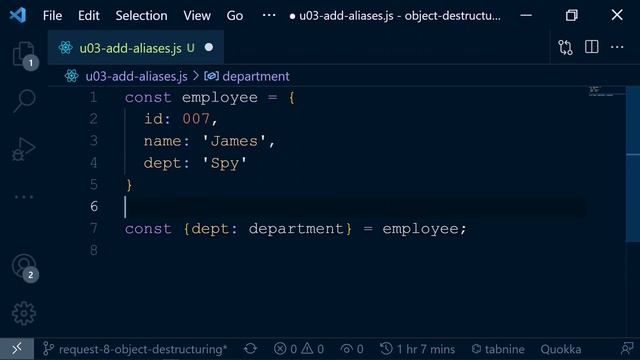
Task: Restore down the VS Code window
Action: pyautogui.click(x=571, y=16)
